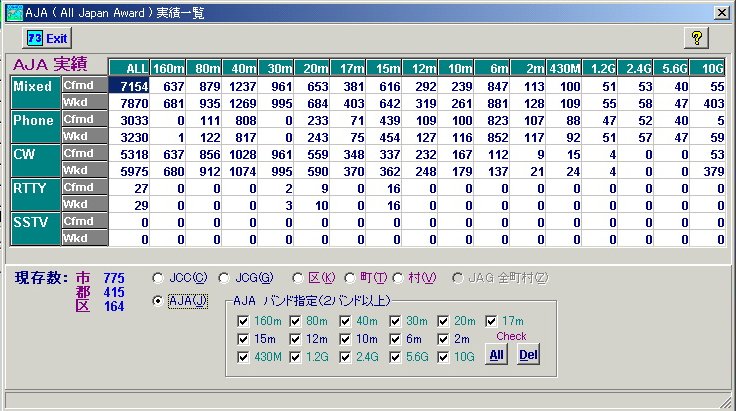This screenshot has width=736, height=411.
Task: Click the All check button
Action: click(497, 355)
